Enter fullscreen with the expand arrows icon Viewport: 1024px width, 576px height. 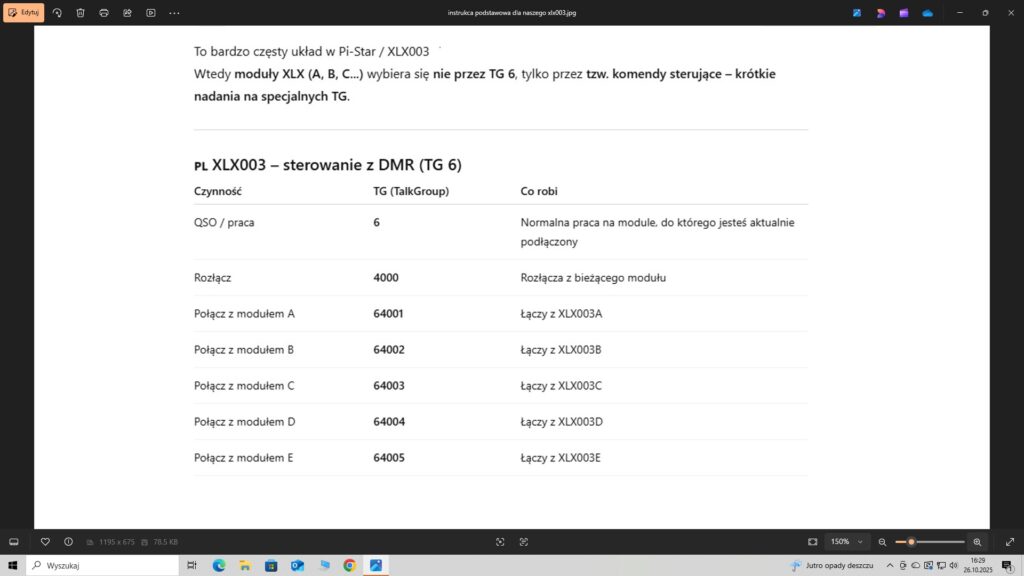point(1009,541)
